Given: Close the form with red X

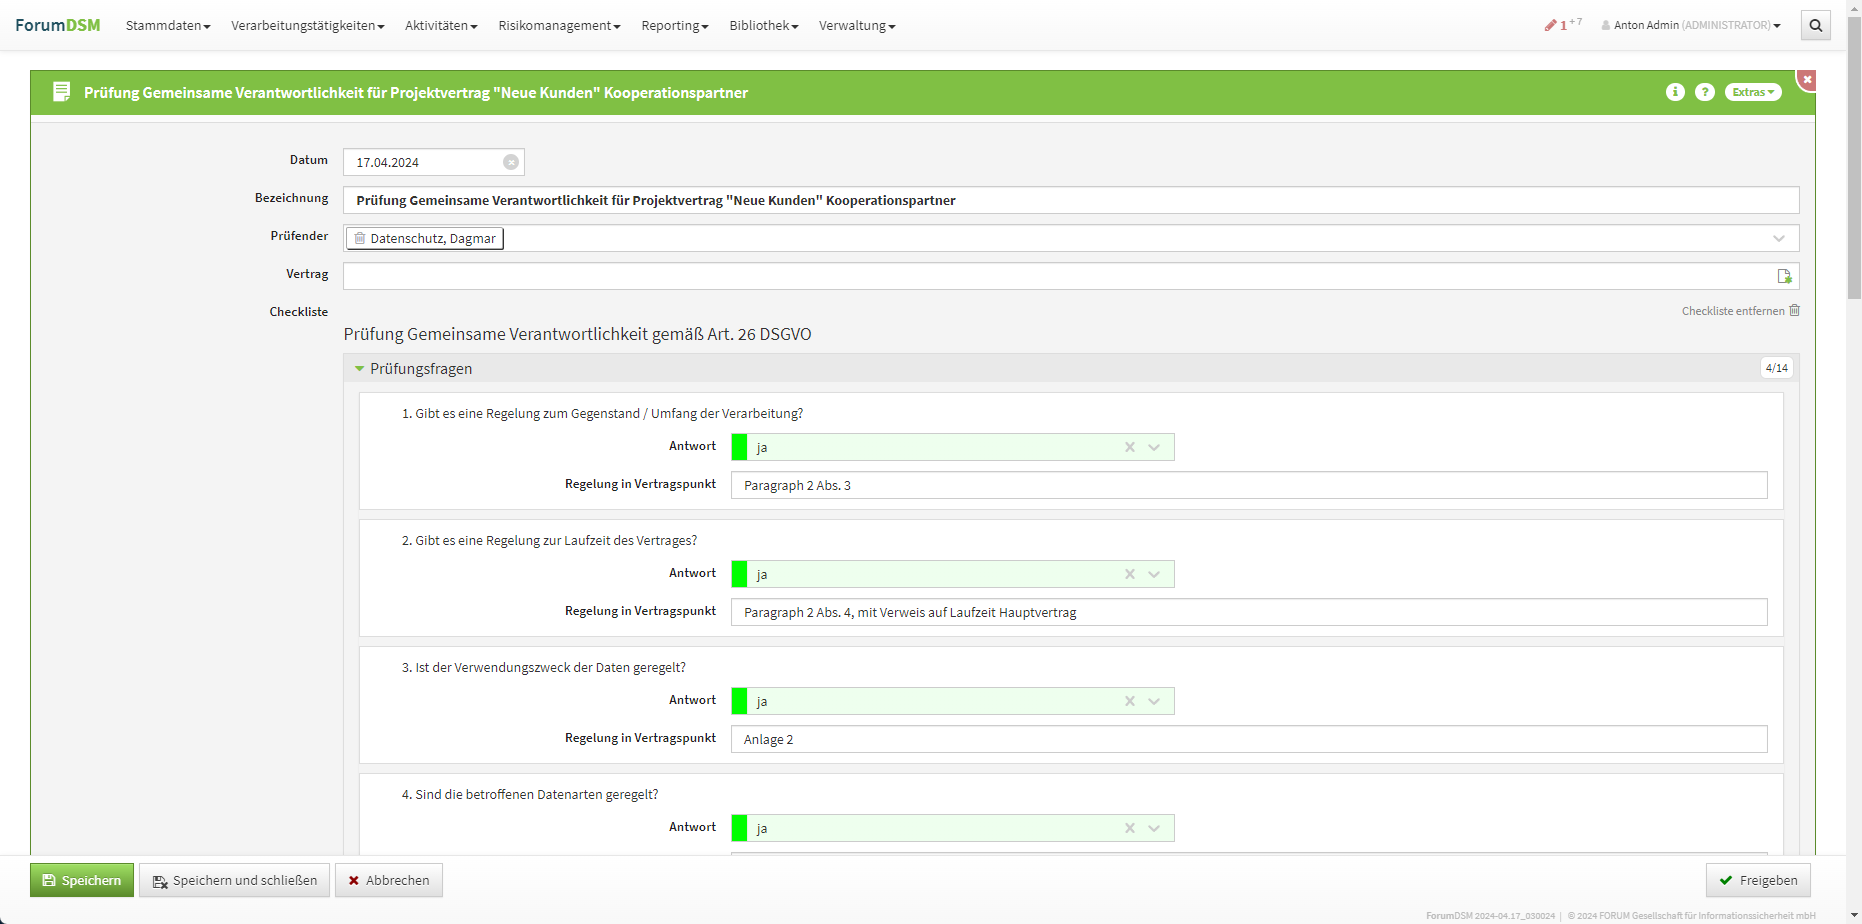Looking at the screenshot, I should [1807, 79].
